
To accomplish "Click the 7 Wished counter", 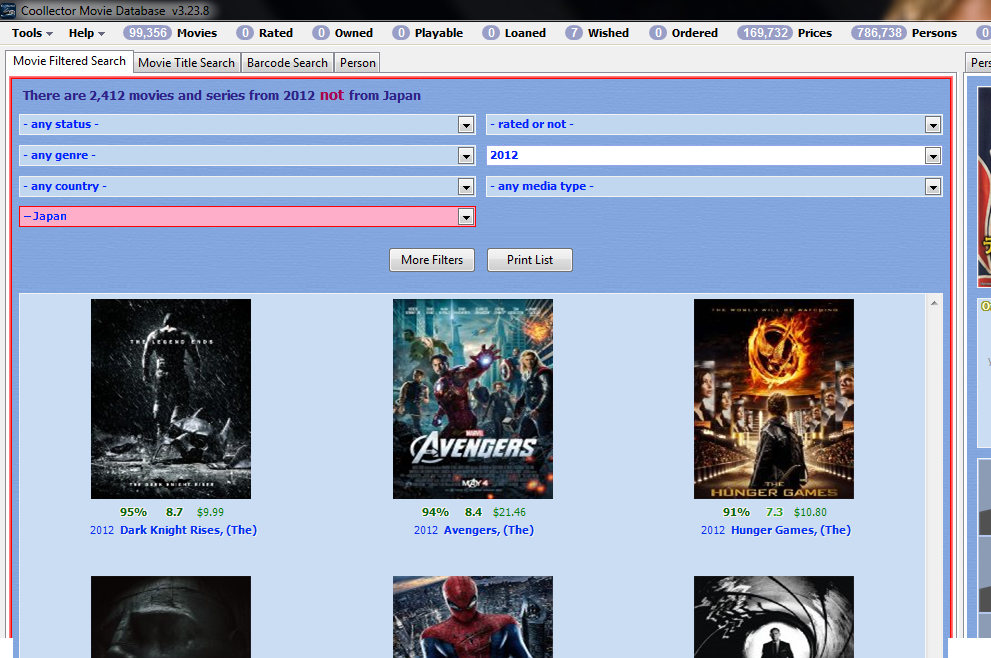I will point(597,33).
